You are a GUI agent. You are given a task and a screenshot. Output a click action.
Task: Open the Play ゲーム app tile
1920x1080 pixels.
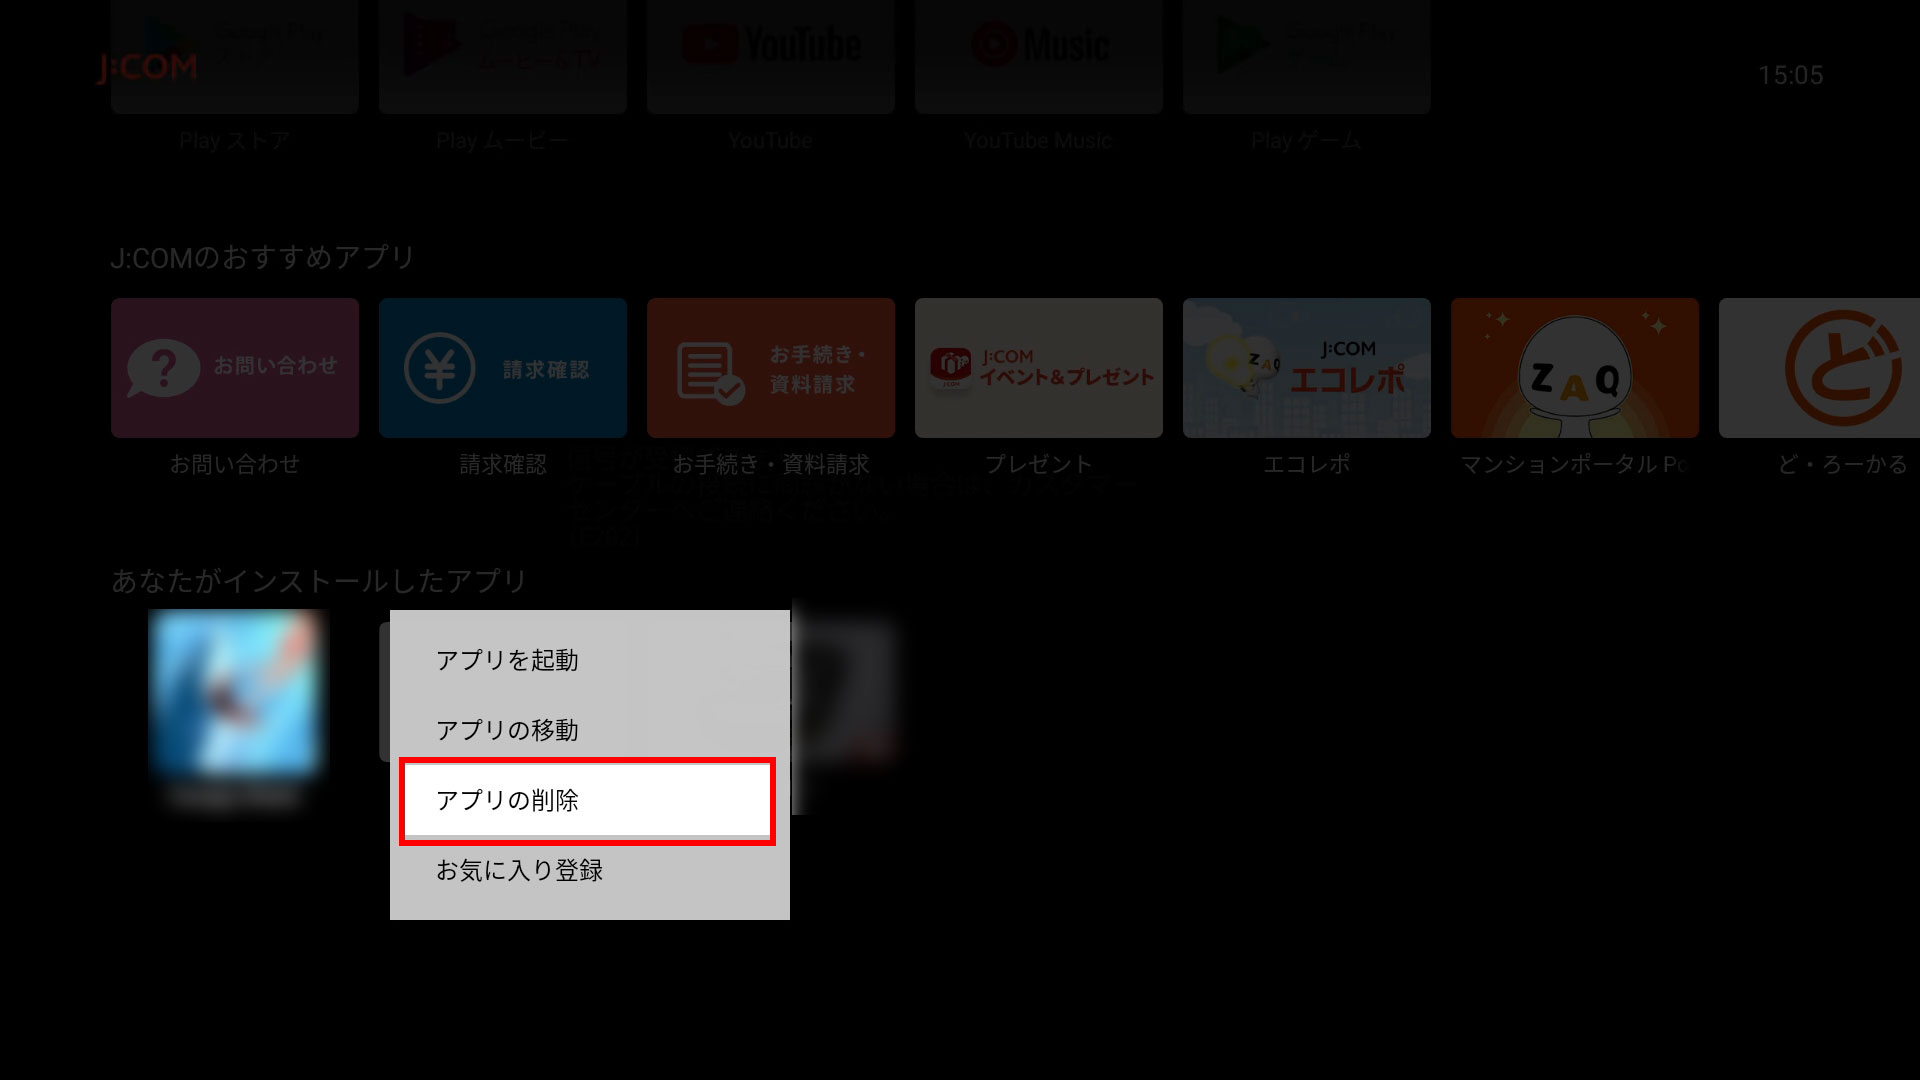[x=1307, y=57]
